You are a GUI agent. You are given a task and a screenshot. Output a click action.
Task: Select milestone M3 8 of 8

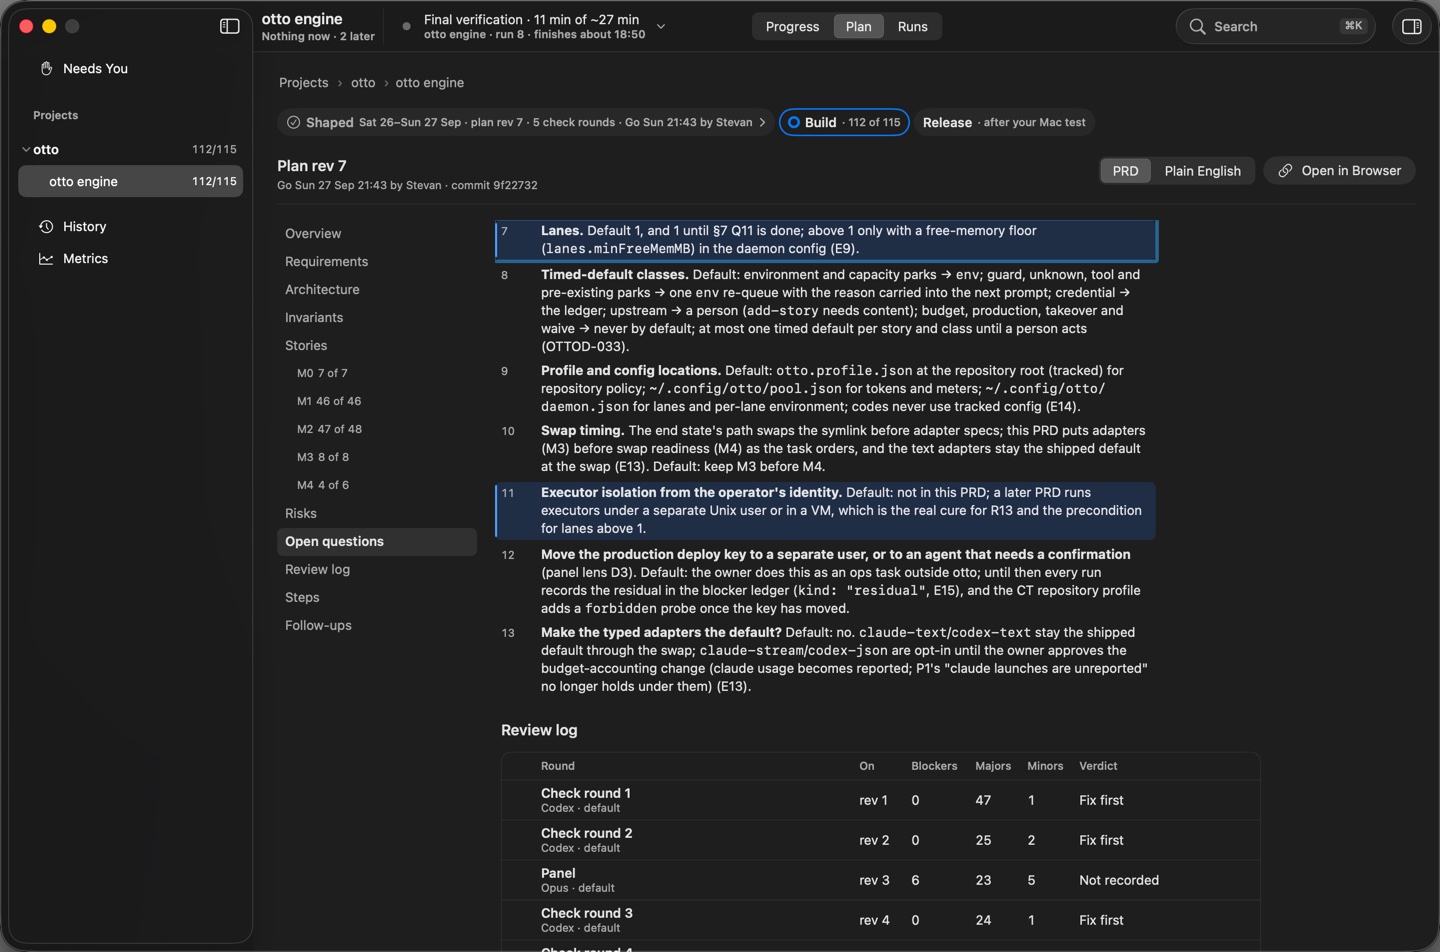pyautogui.click(x=323, y=457)
